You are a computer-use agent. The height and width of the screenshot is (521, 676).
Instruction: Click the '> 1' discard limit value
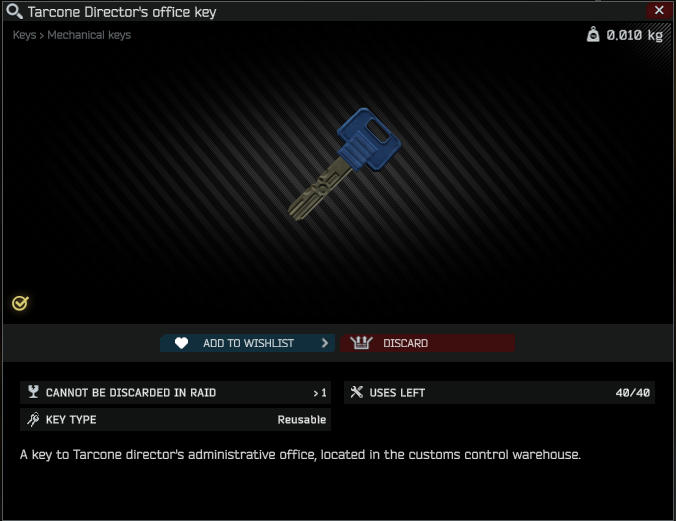tap(320, 393)
